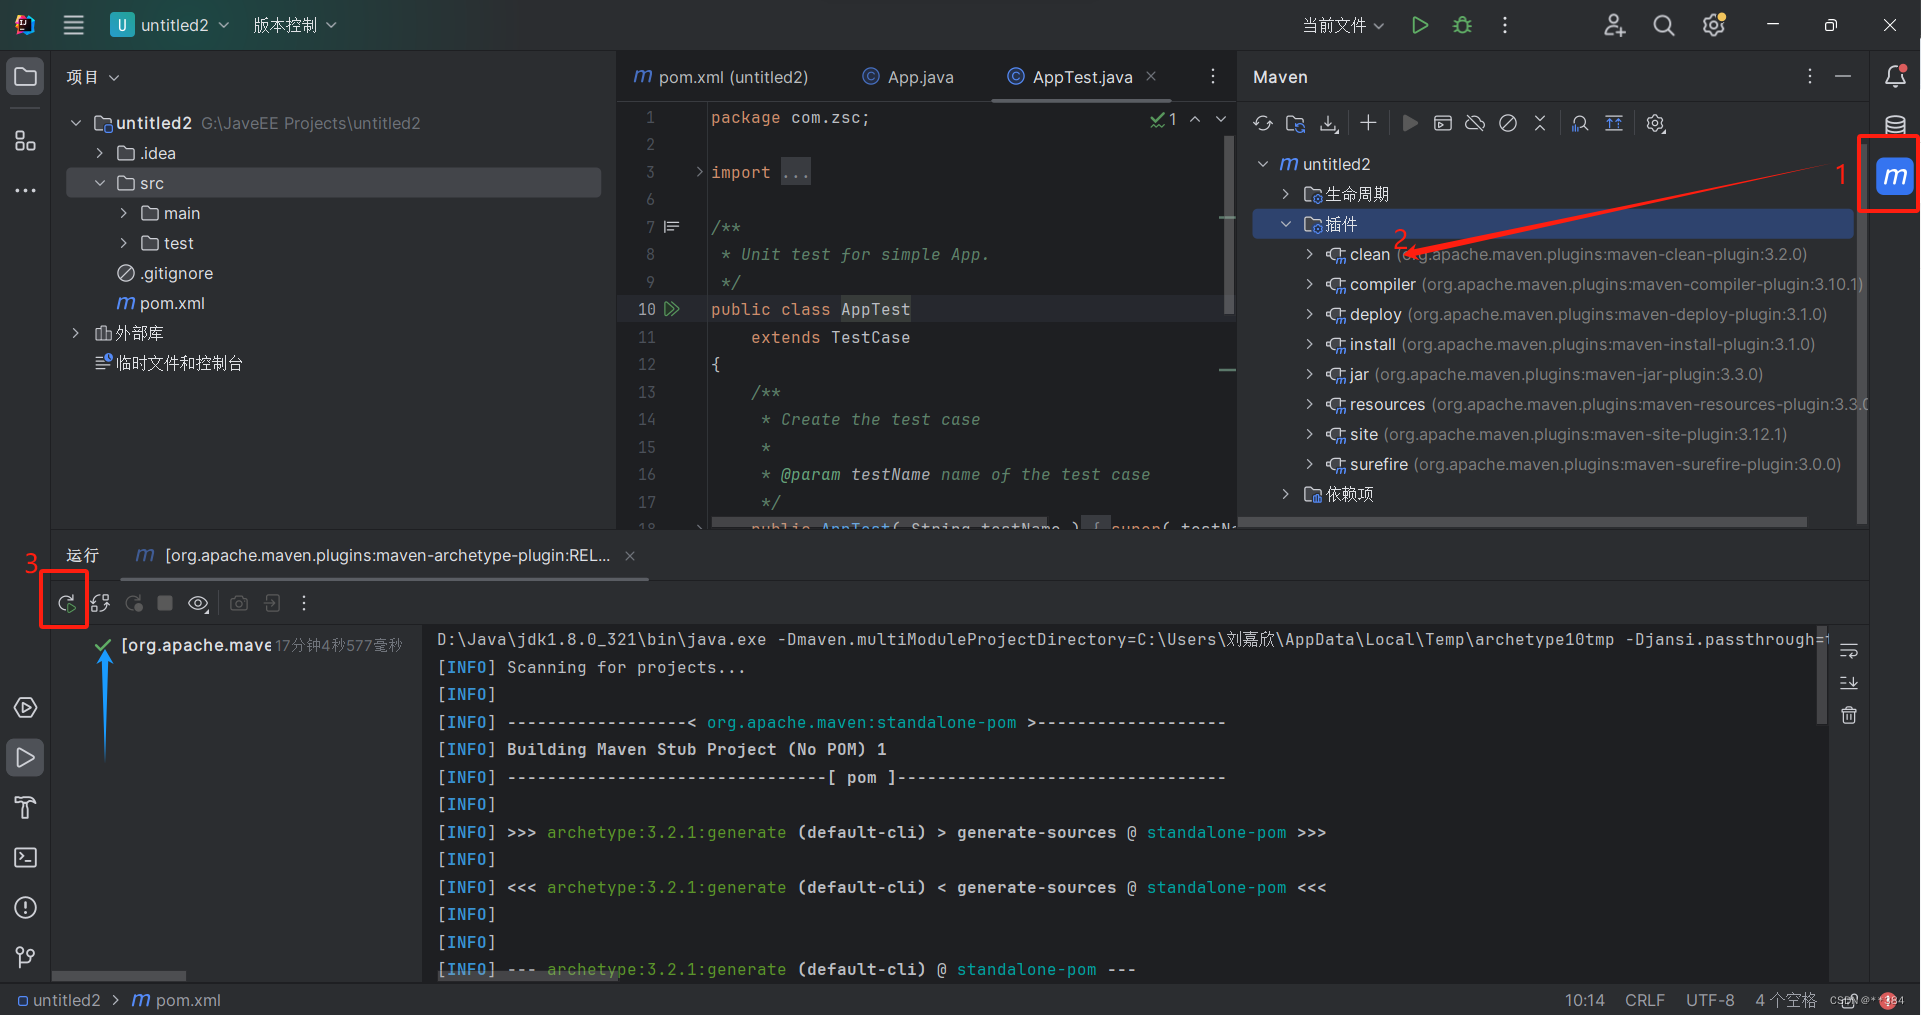
Task: Select pom.xml in project tree
Action: (160, 303)
